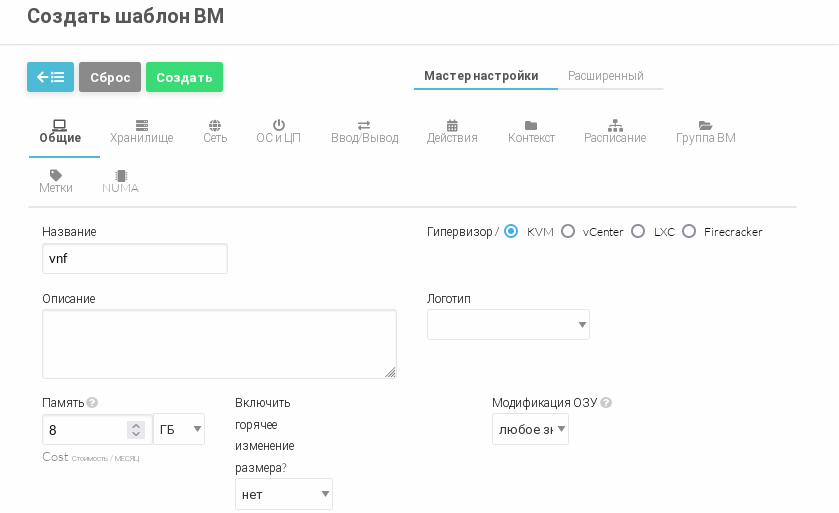Open the Ввод/Вывод arrows icon
The image size is (839, 513).
(x=364, y=125)
